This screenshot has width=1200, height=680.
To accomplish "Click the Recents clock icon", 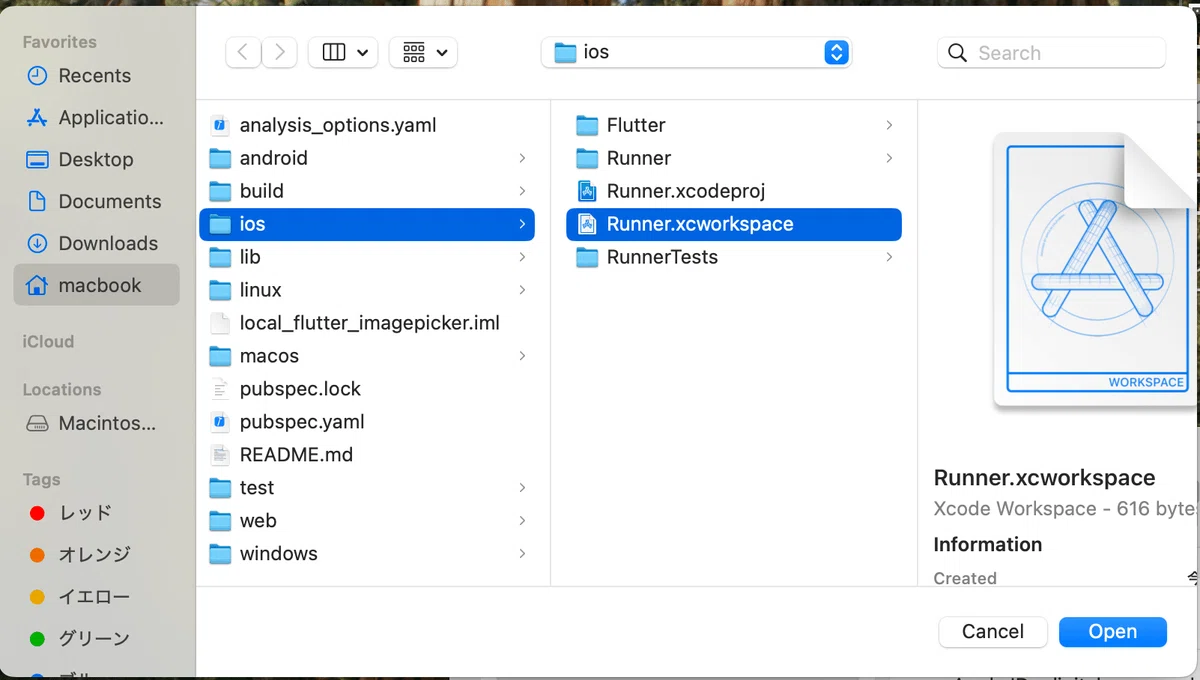I will 37,76.
